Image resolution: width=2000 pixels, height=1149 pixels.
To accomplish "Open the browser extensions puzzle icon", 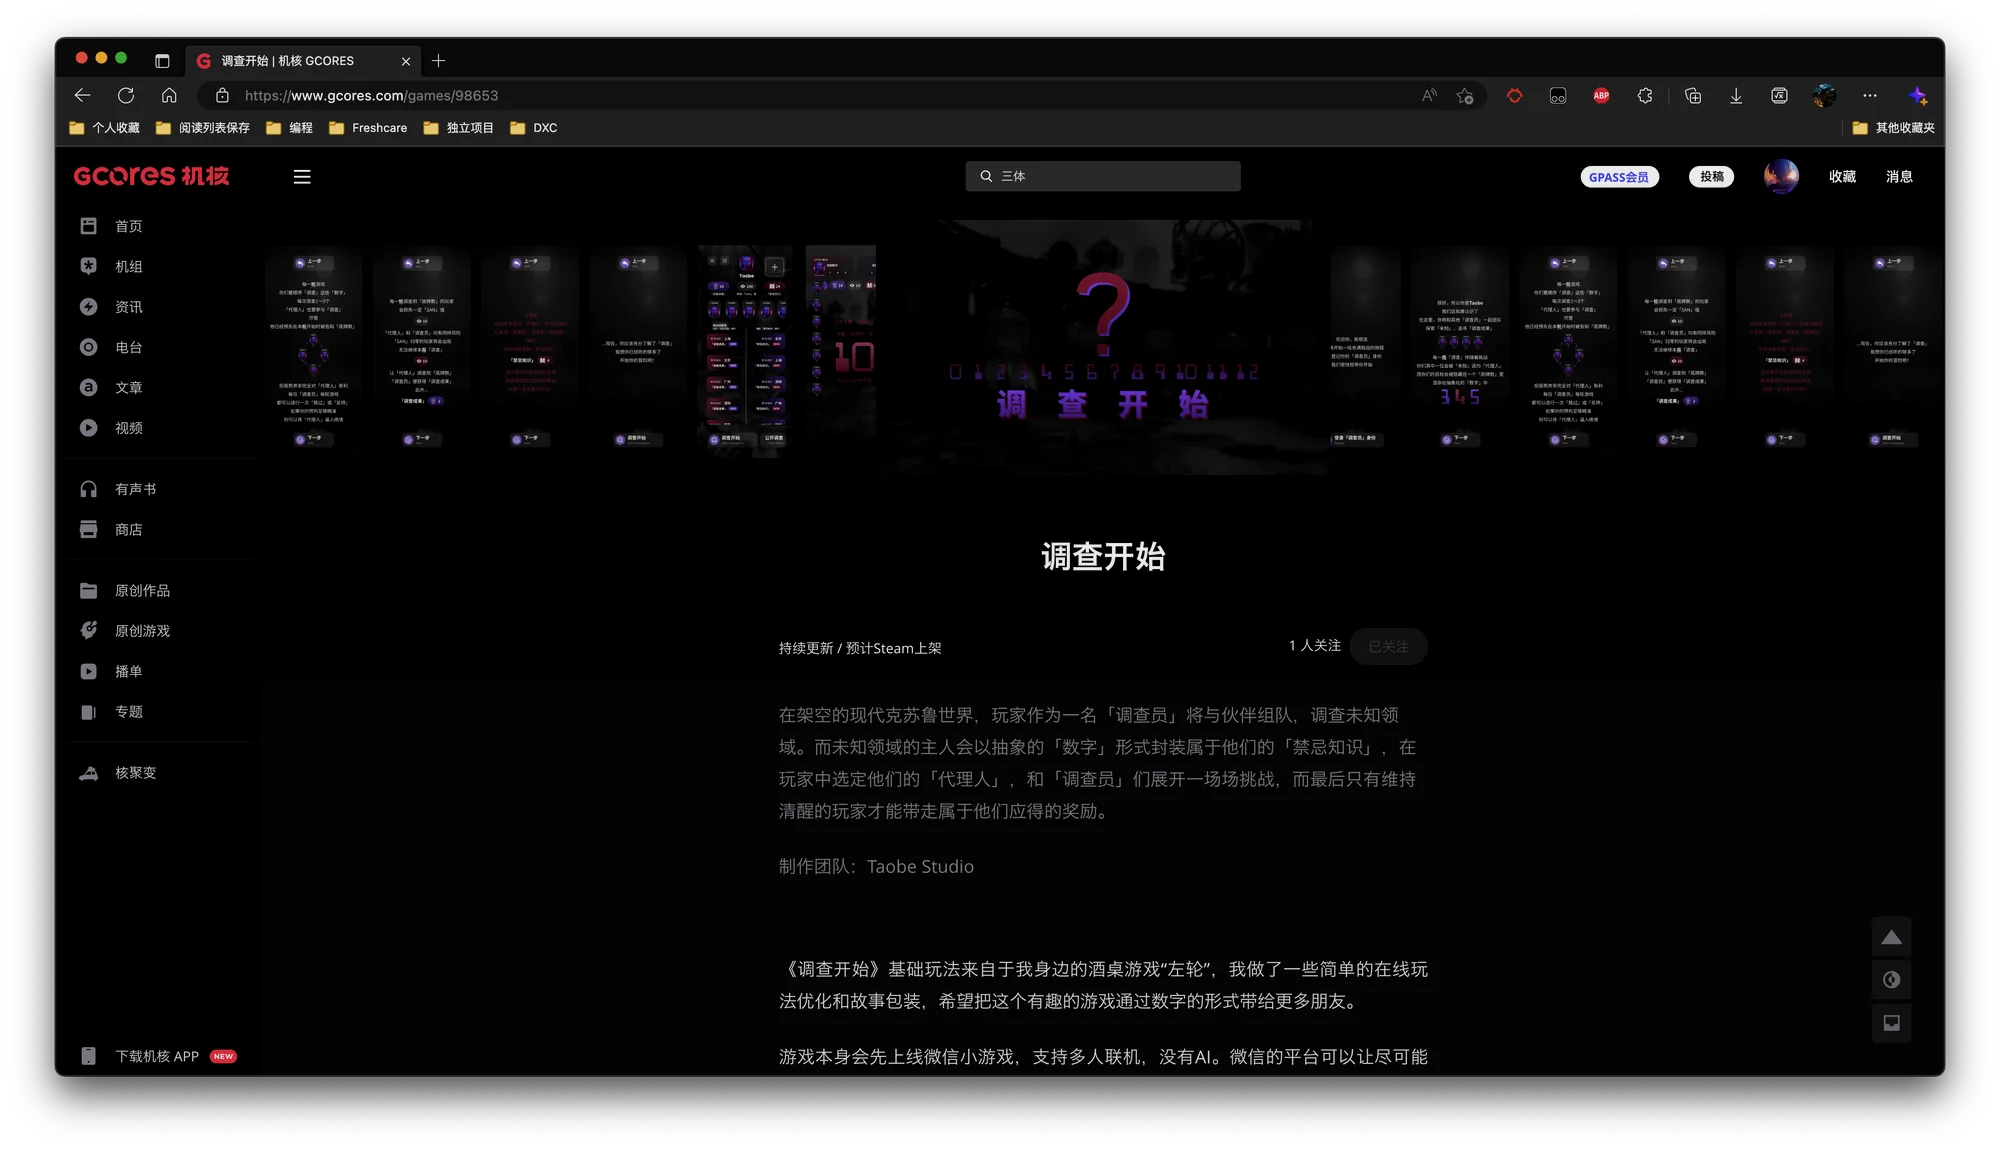I will click(1645, 95).
